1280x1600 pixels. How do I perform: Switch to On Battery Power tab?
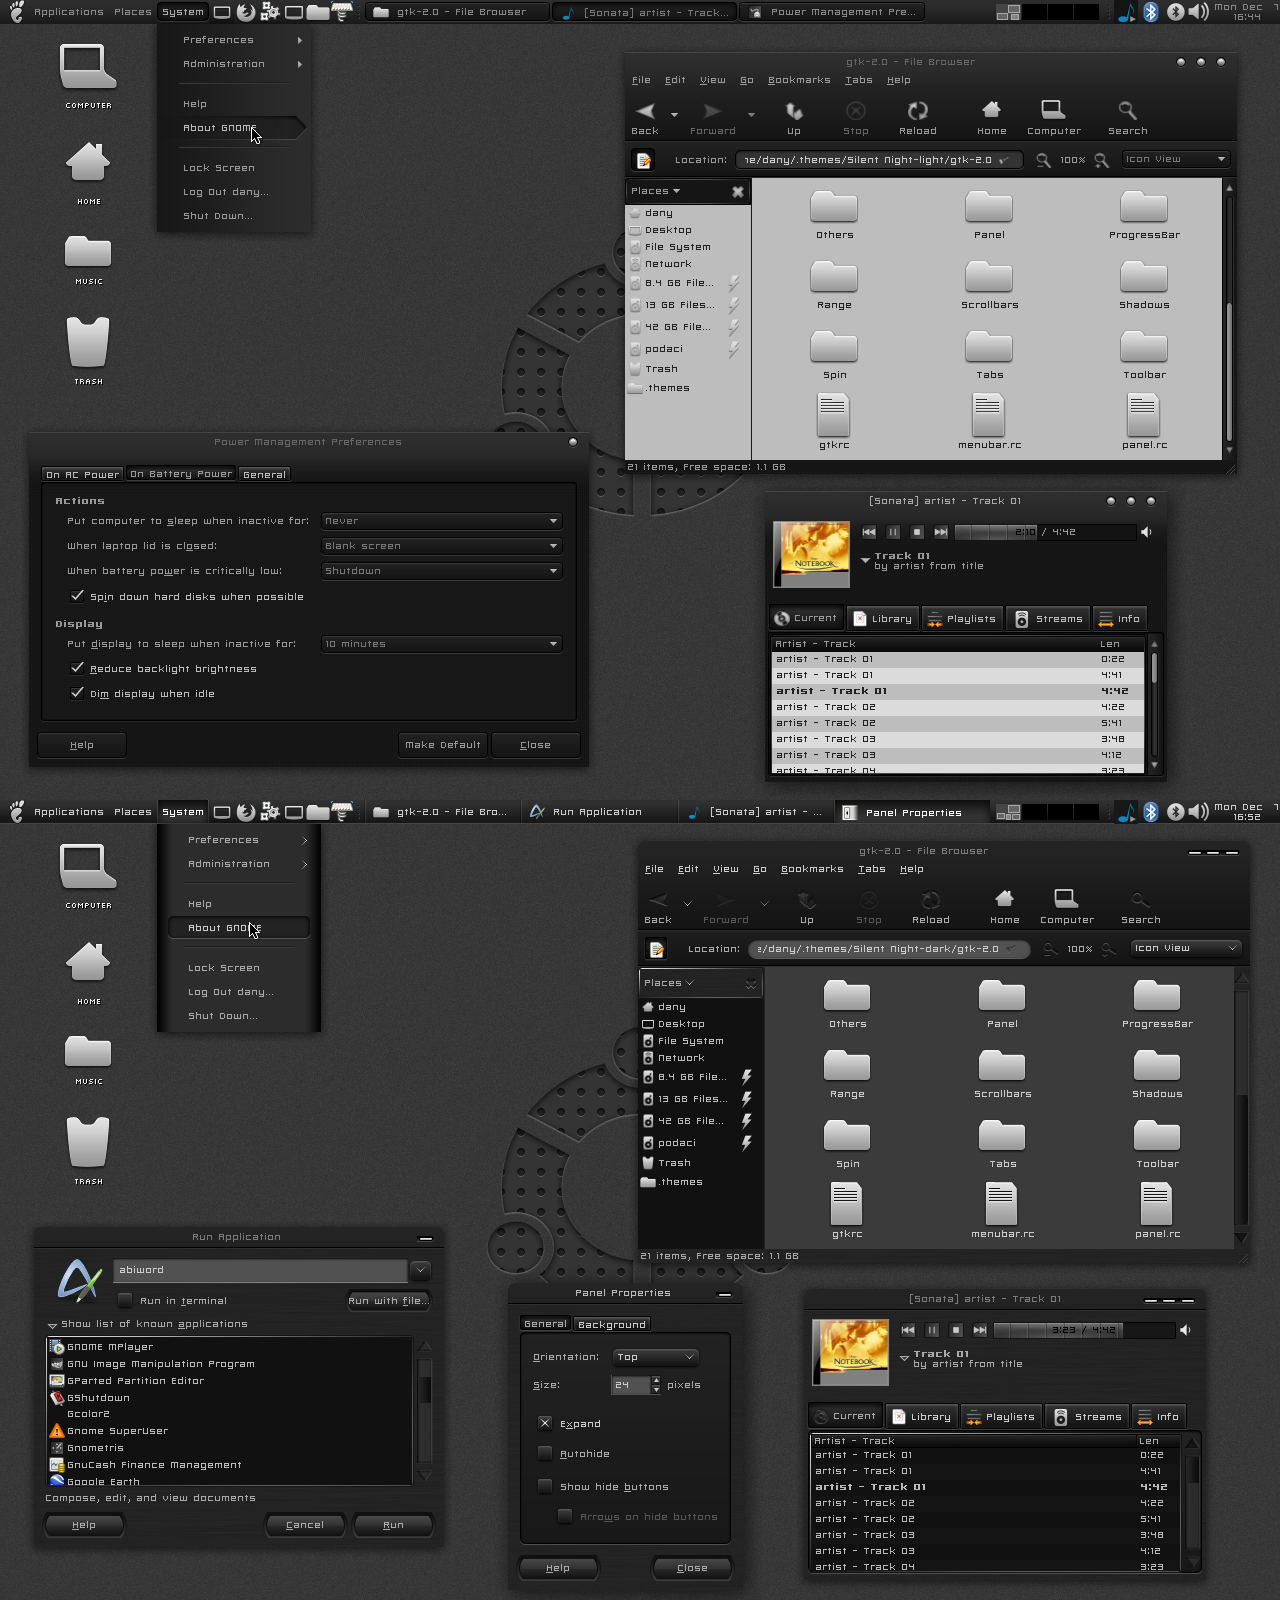[181, 474]
